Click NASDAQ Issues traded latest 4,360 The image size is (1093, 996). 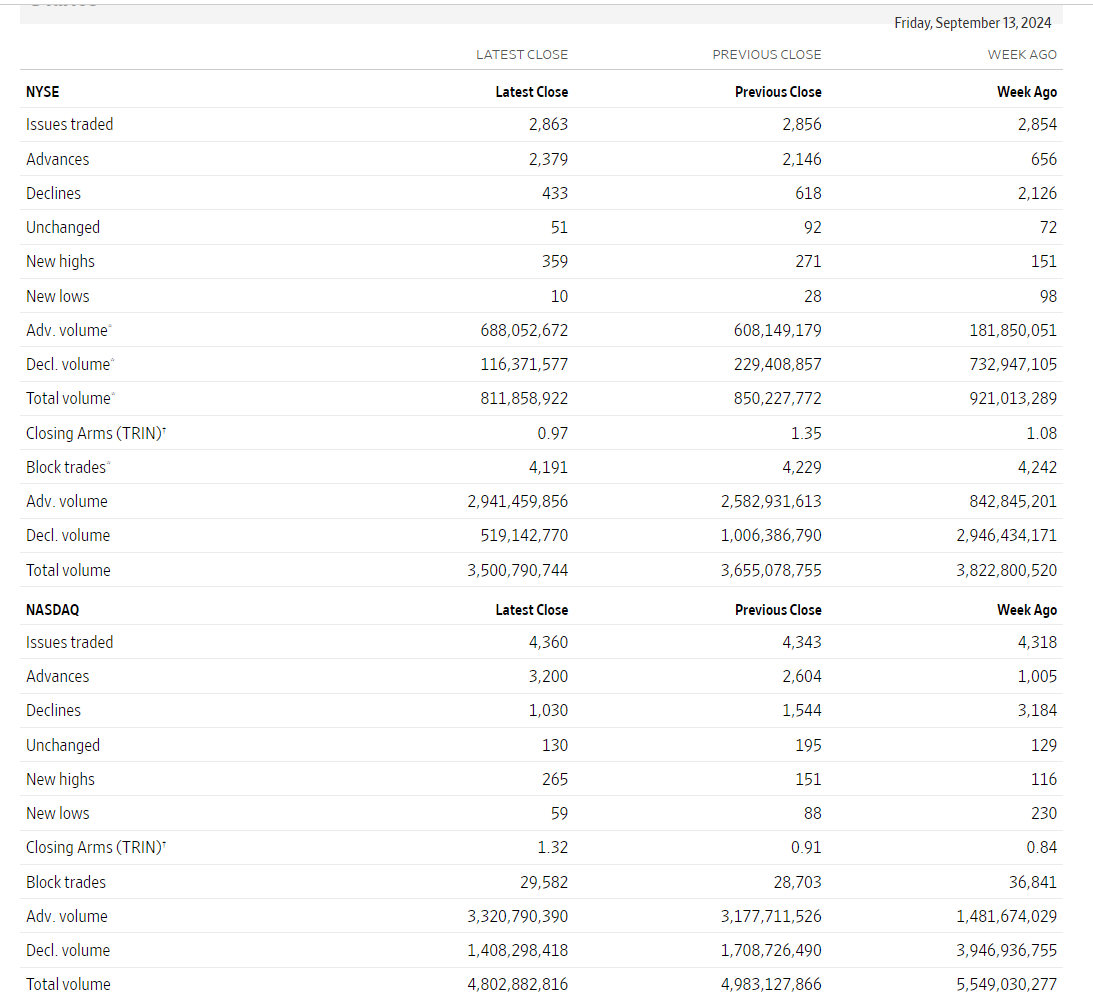coord(549,643)
